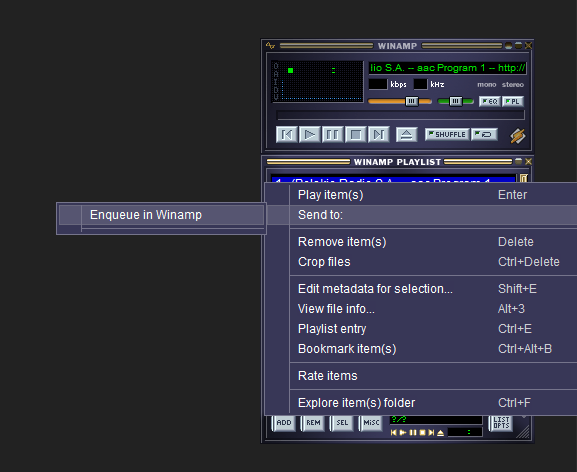
Task: Expand the 'Rate items' submenu entry
Action: [421, 376]
